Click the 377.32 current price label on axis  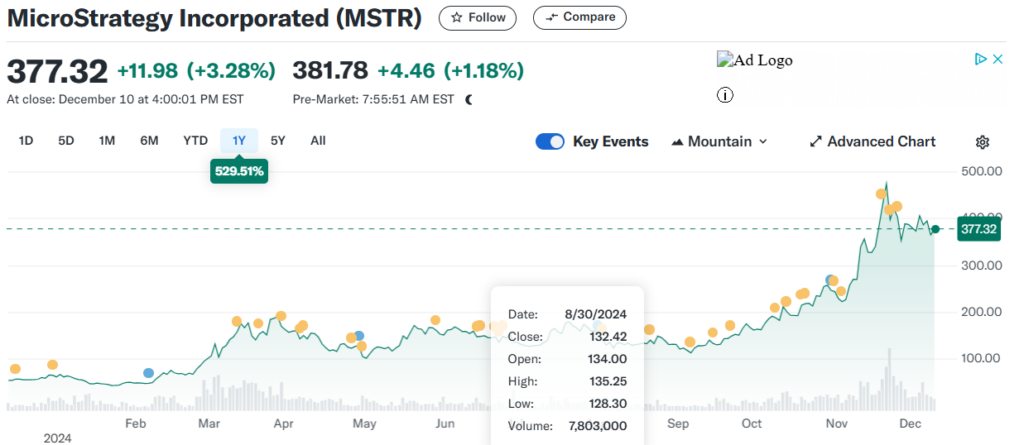pyautogui.click(x=978, y=229)
